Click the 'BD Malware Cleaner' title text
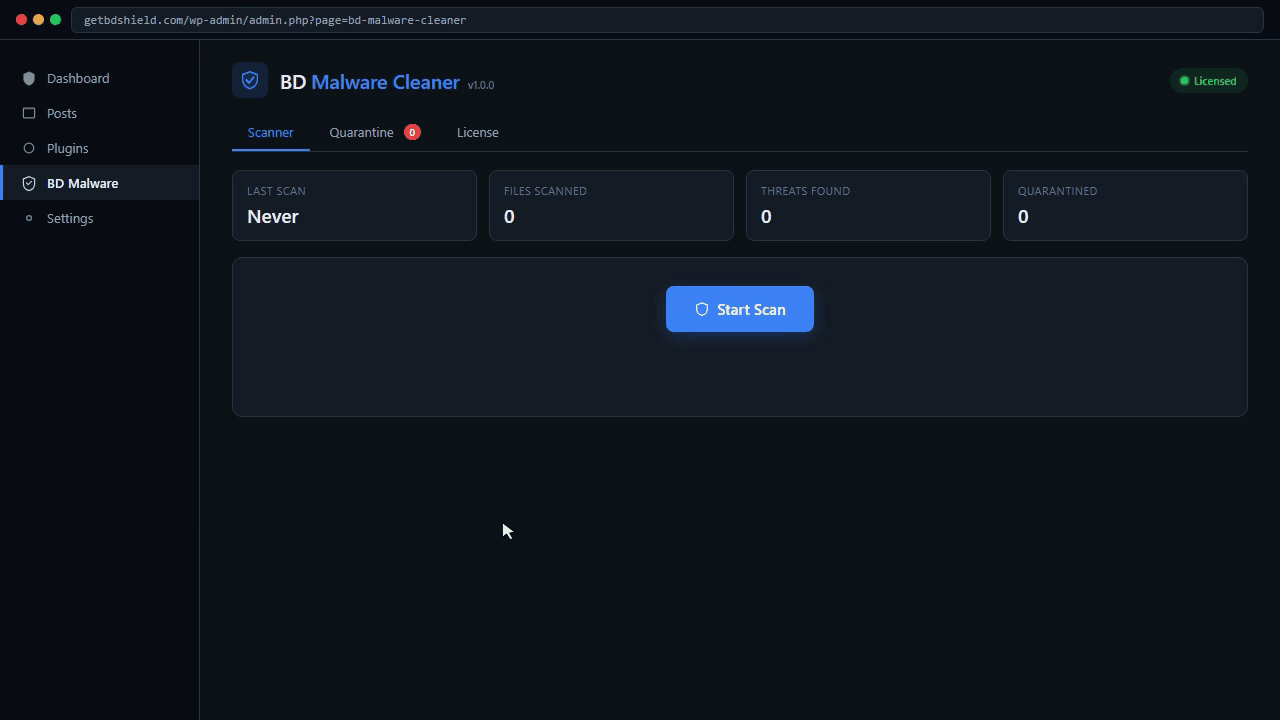The height and width of the screenshot is (720, 1280). point(370,82)
